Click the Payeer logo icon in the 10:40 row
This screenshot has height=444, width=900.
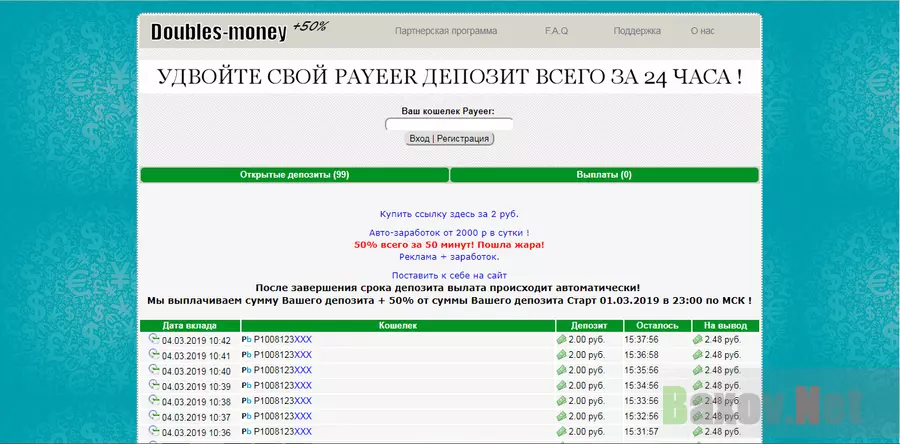[x=247, y=370]
